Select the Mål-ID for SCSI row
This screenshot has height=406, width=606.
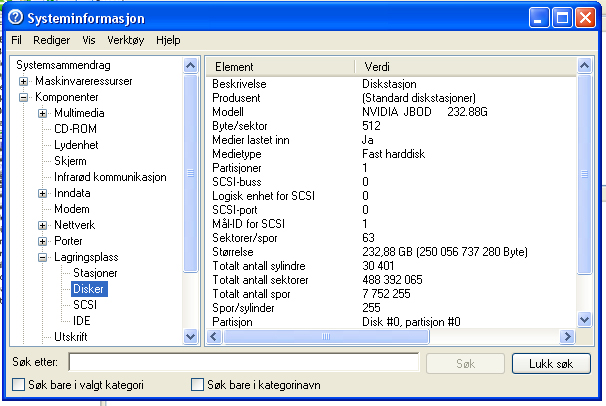coord(391,224)
